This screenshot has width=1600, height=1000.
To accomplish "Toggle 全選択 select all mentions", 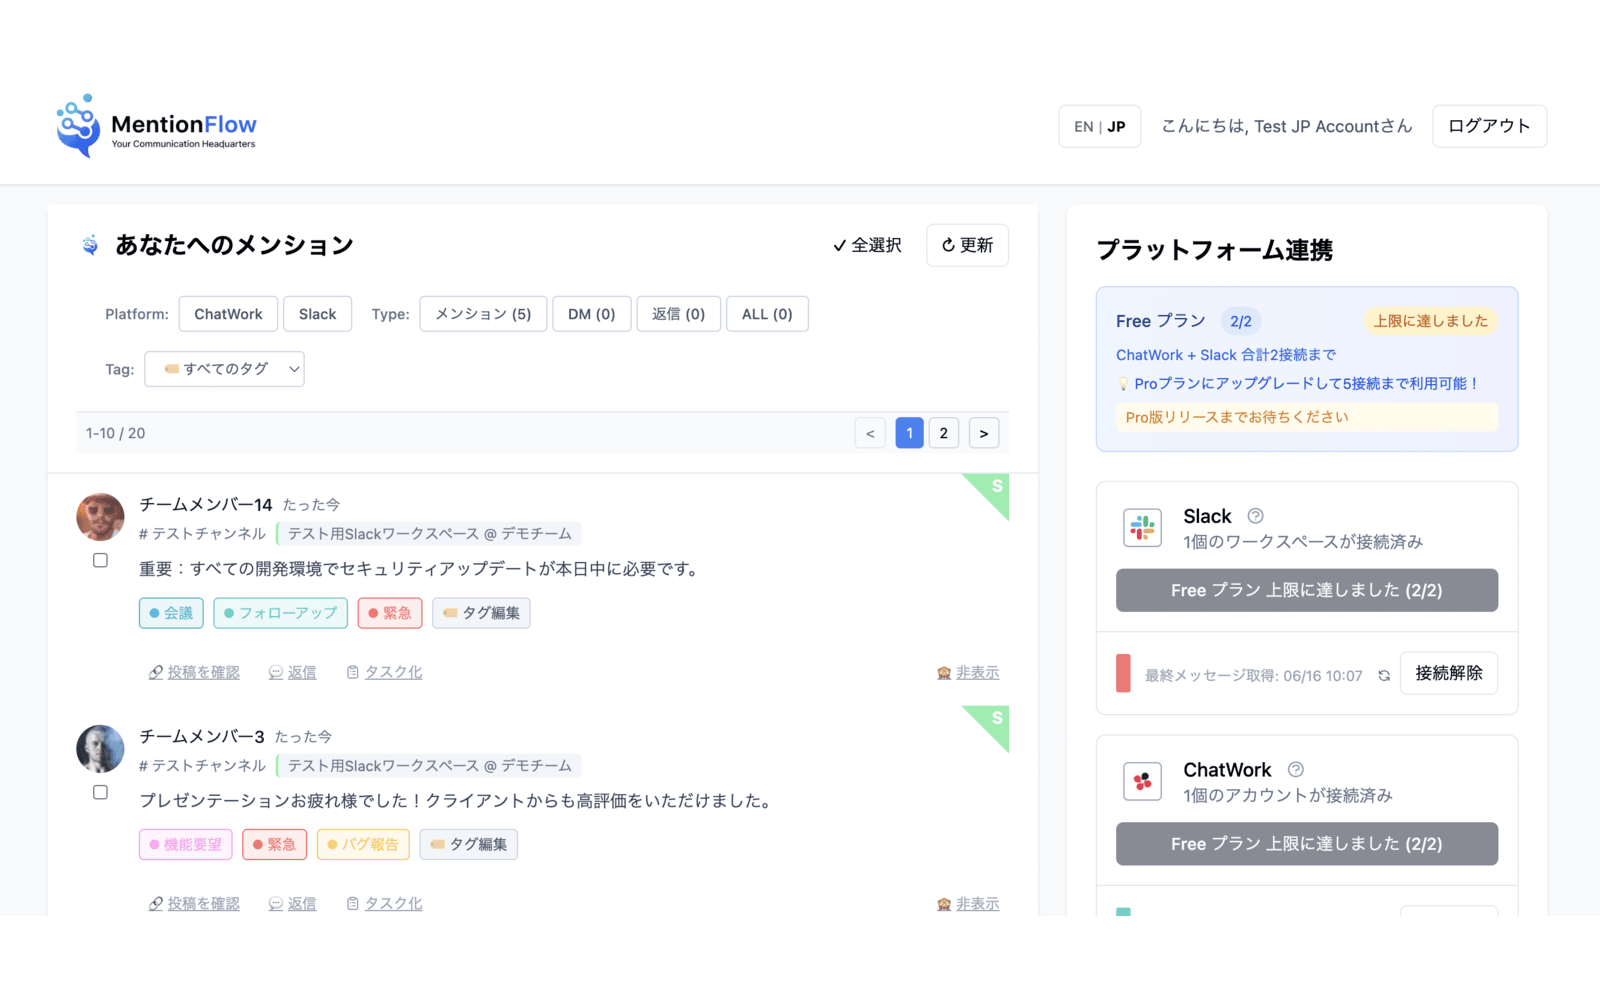I will 867,246.
